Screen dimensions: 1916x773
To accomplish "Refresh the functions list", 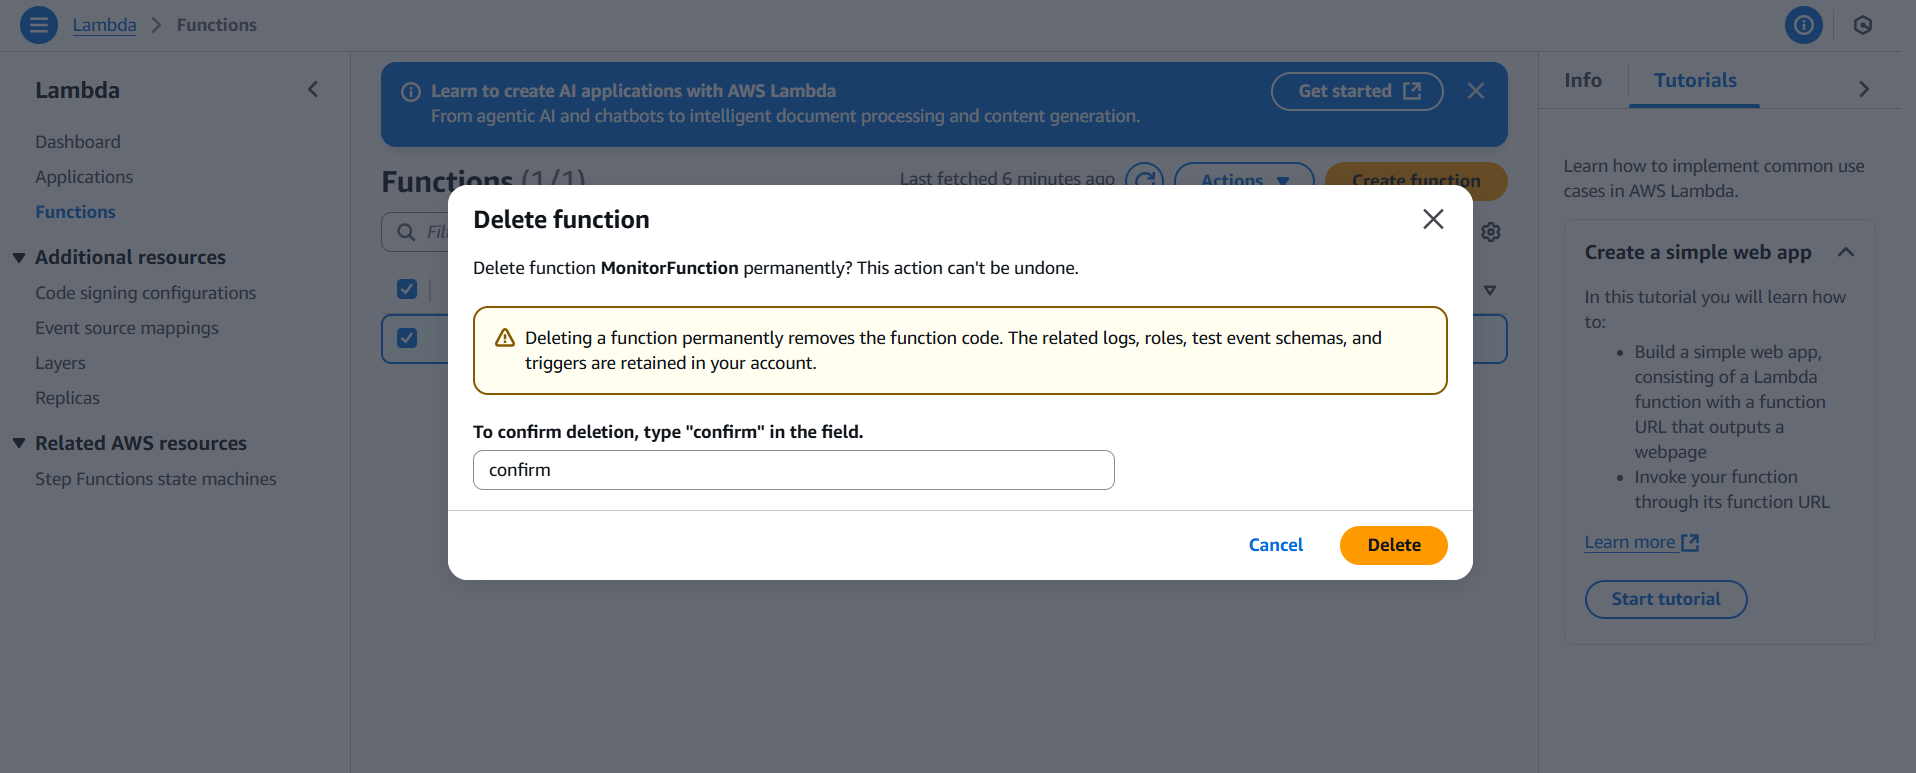I will [x=1144, y=178].
